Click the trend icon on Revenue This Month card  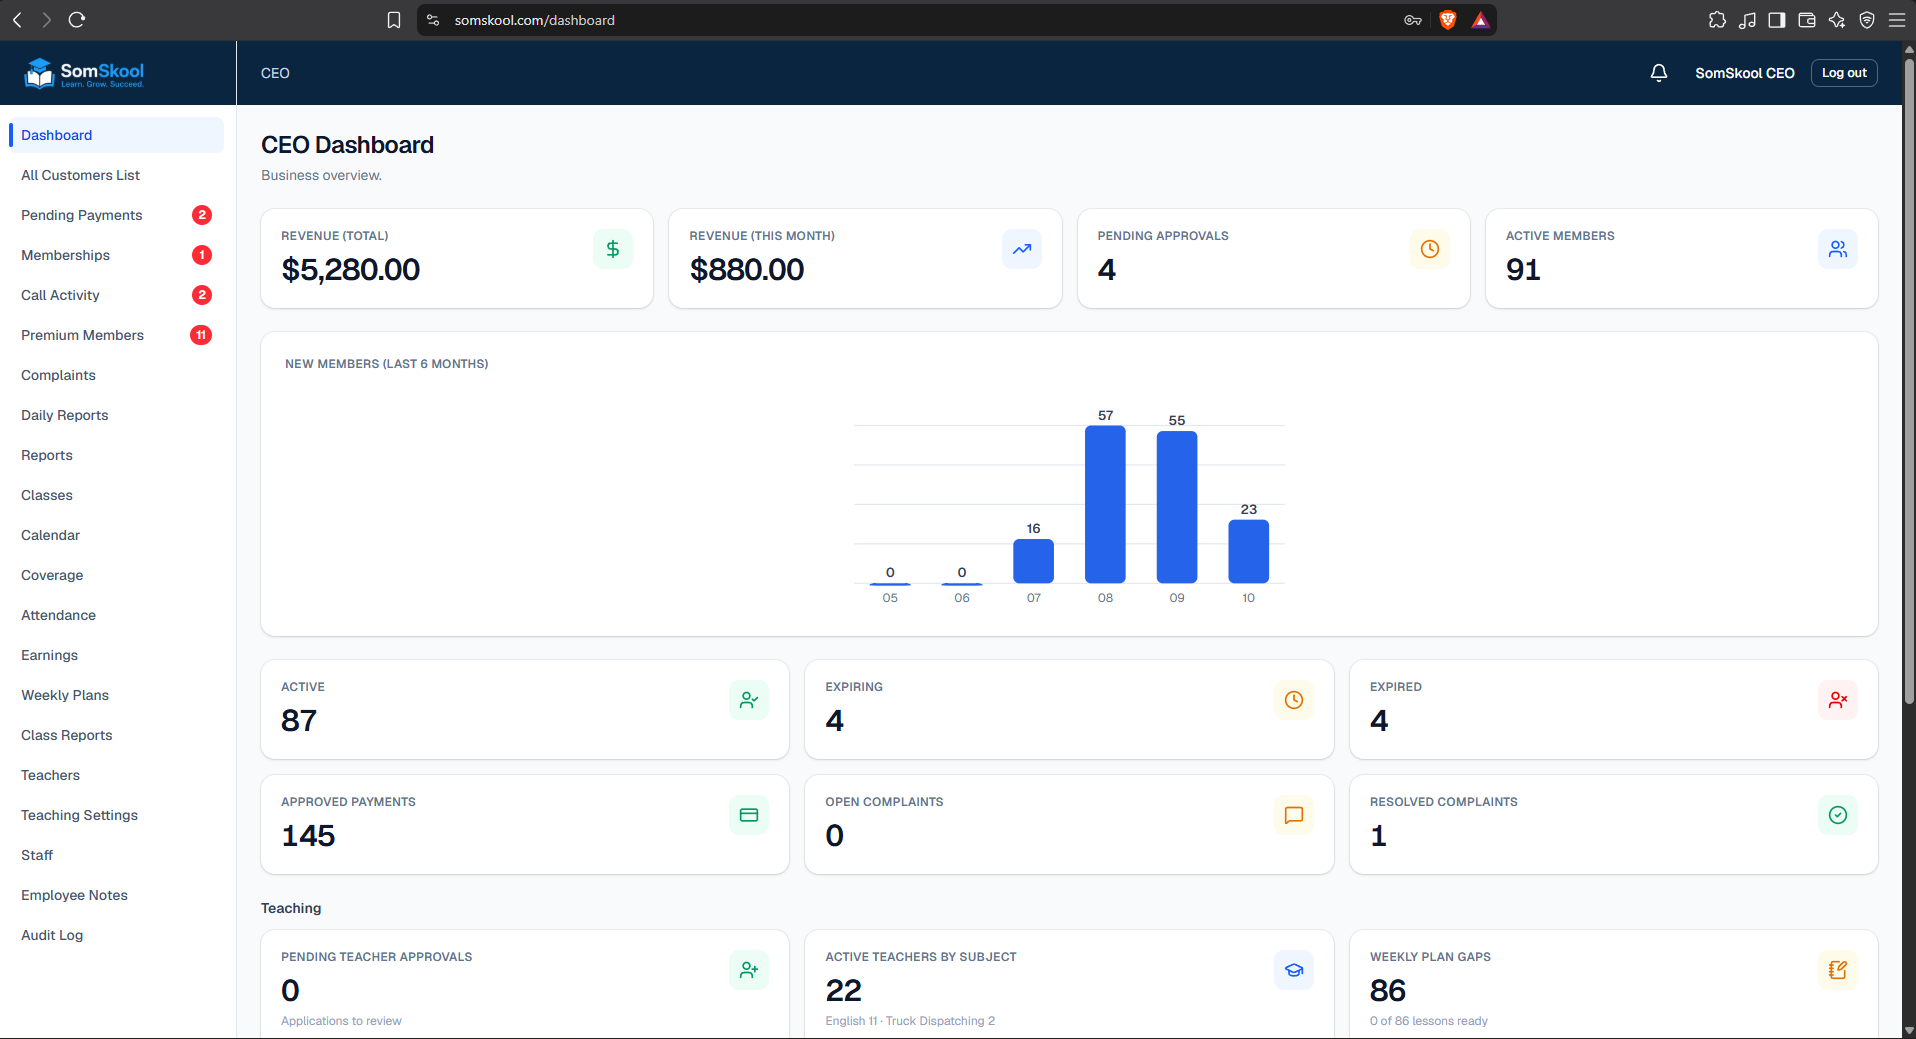pyautogui.click(x=1021, y=249)
